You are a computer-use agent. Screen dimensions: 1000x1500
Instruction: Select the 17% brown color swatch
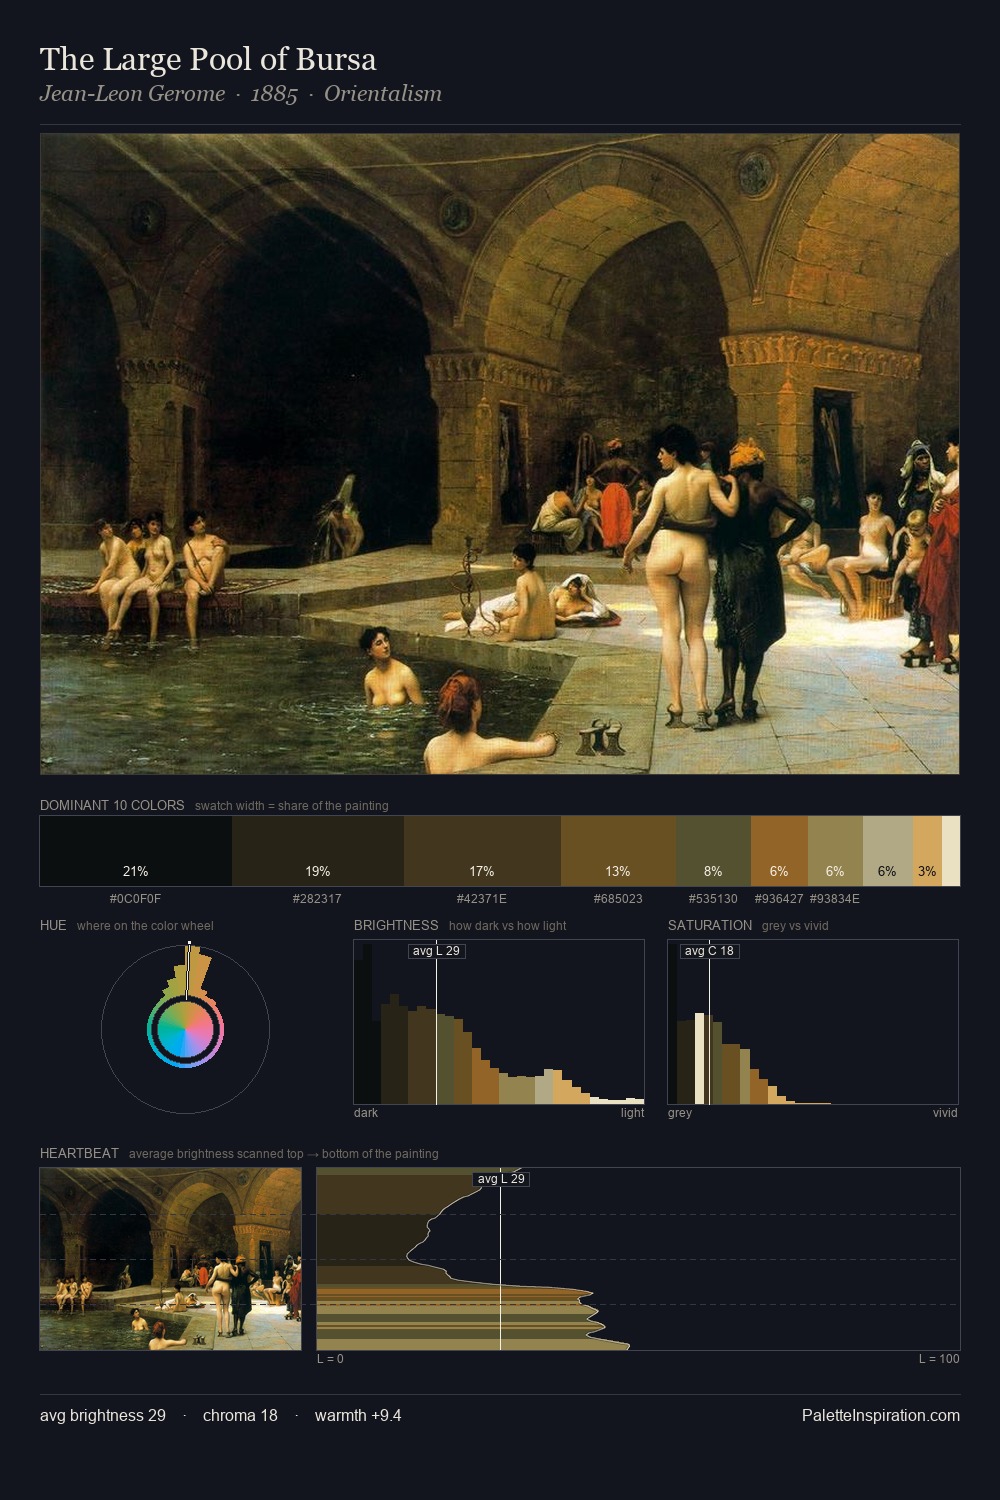(482, 851)
